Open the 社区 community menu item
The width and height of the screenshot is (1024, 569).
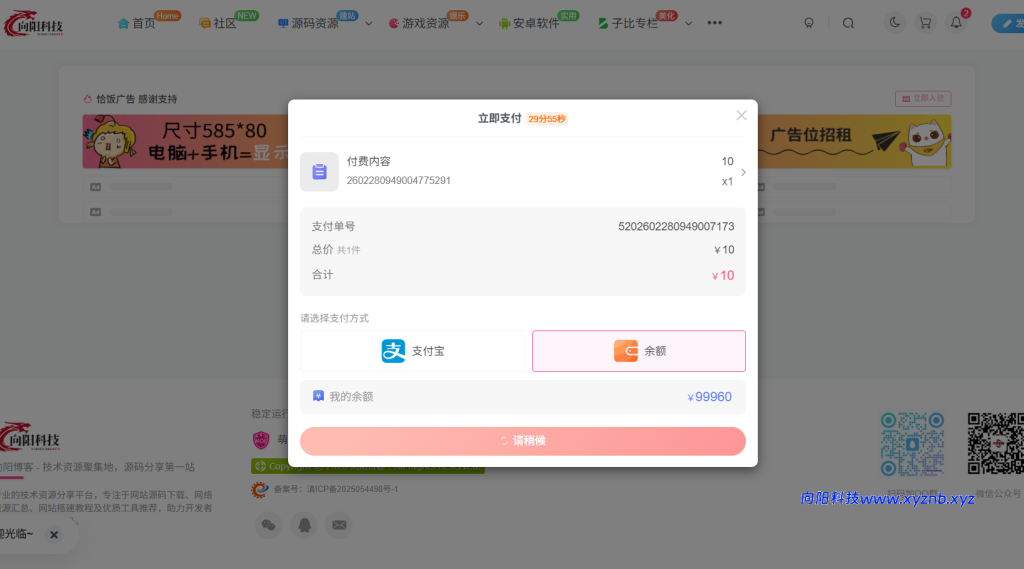coord(217,24)
